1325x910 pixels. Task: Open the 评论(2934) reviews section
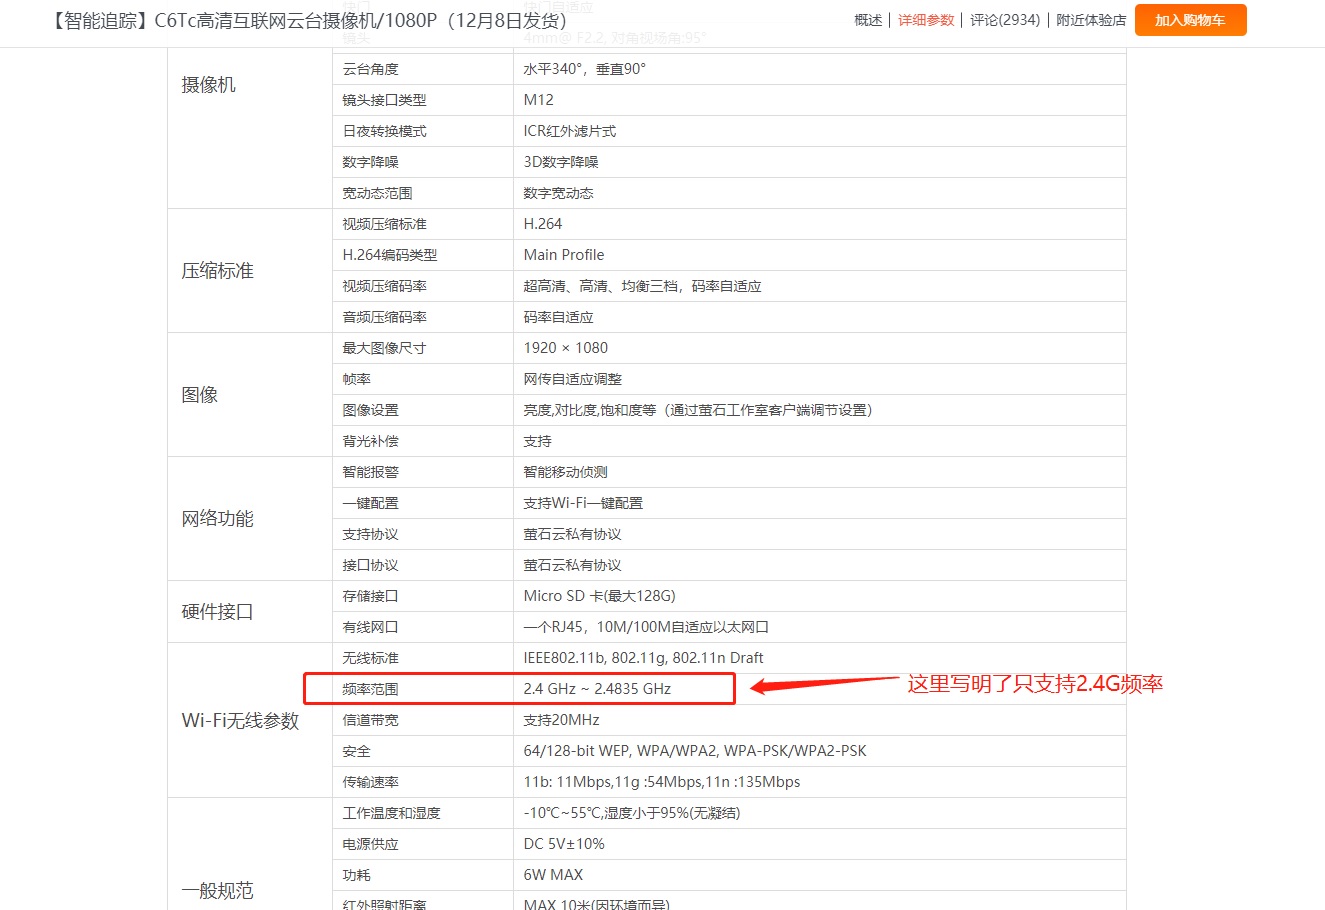(1004, 19)
